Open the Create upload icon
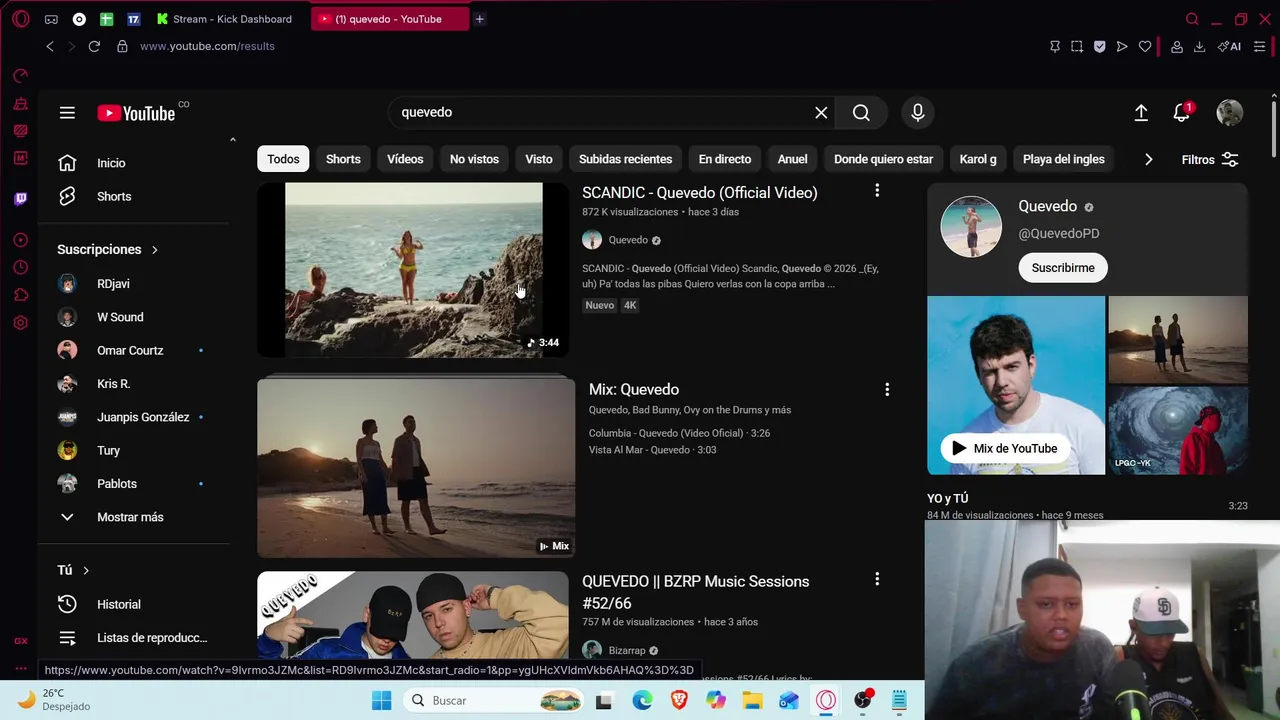Viewport: 1280px width, 720px height. [x=1141, y=113]
